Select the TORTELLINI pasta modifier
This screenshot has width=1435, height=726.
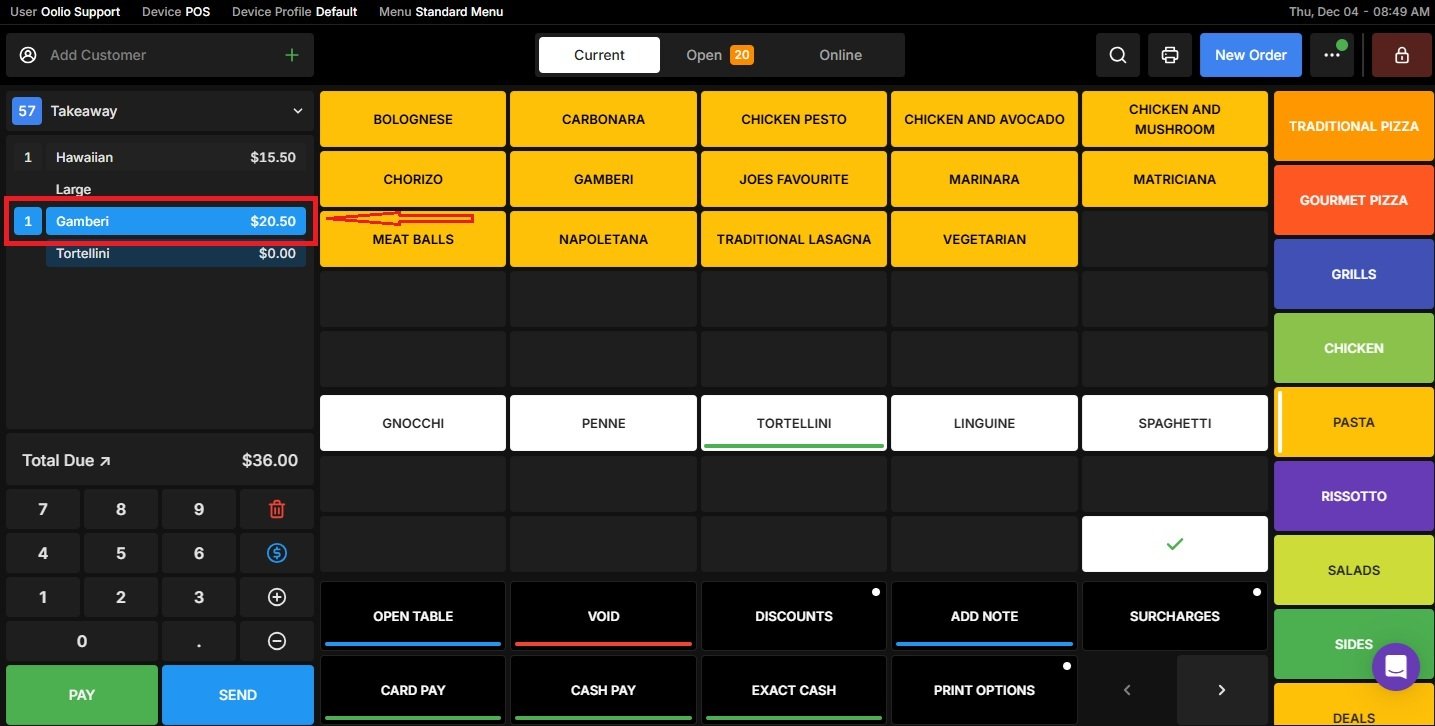793,422
